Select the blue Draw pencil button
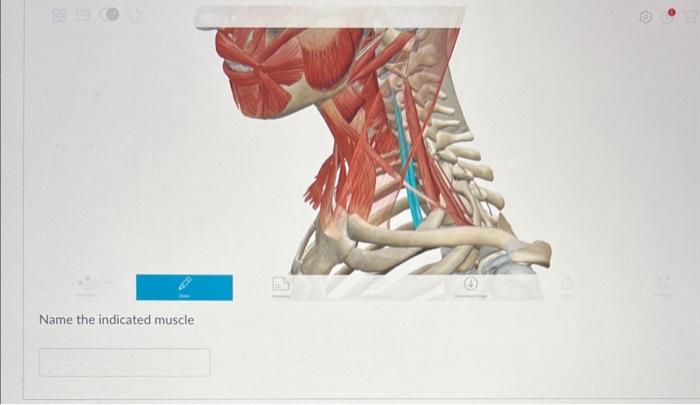 184,287
